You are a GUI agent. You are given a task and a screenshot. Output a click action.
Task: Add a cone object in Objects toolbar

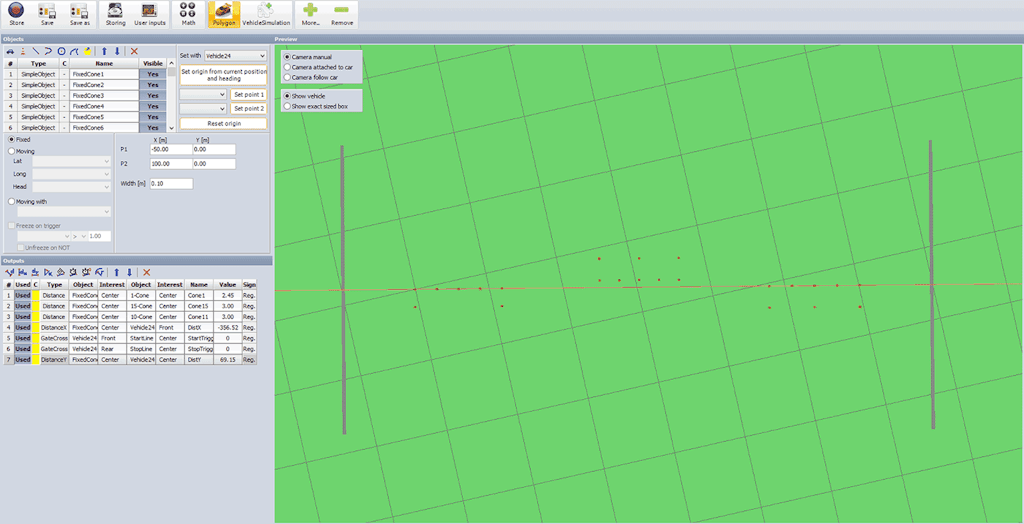[23, 51]
